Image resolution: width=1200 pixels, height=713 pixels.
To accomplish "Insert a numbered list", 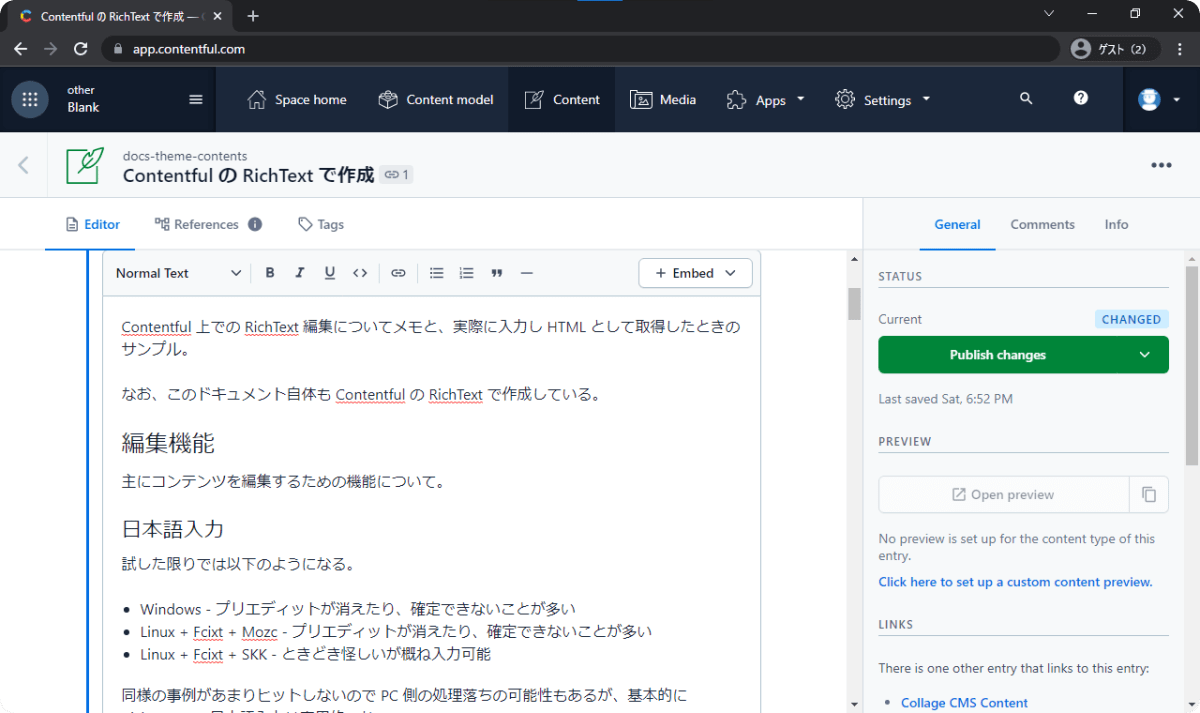I will [466, 273].
